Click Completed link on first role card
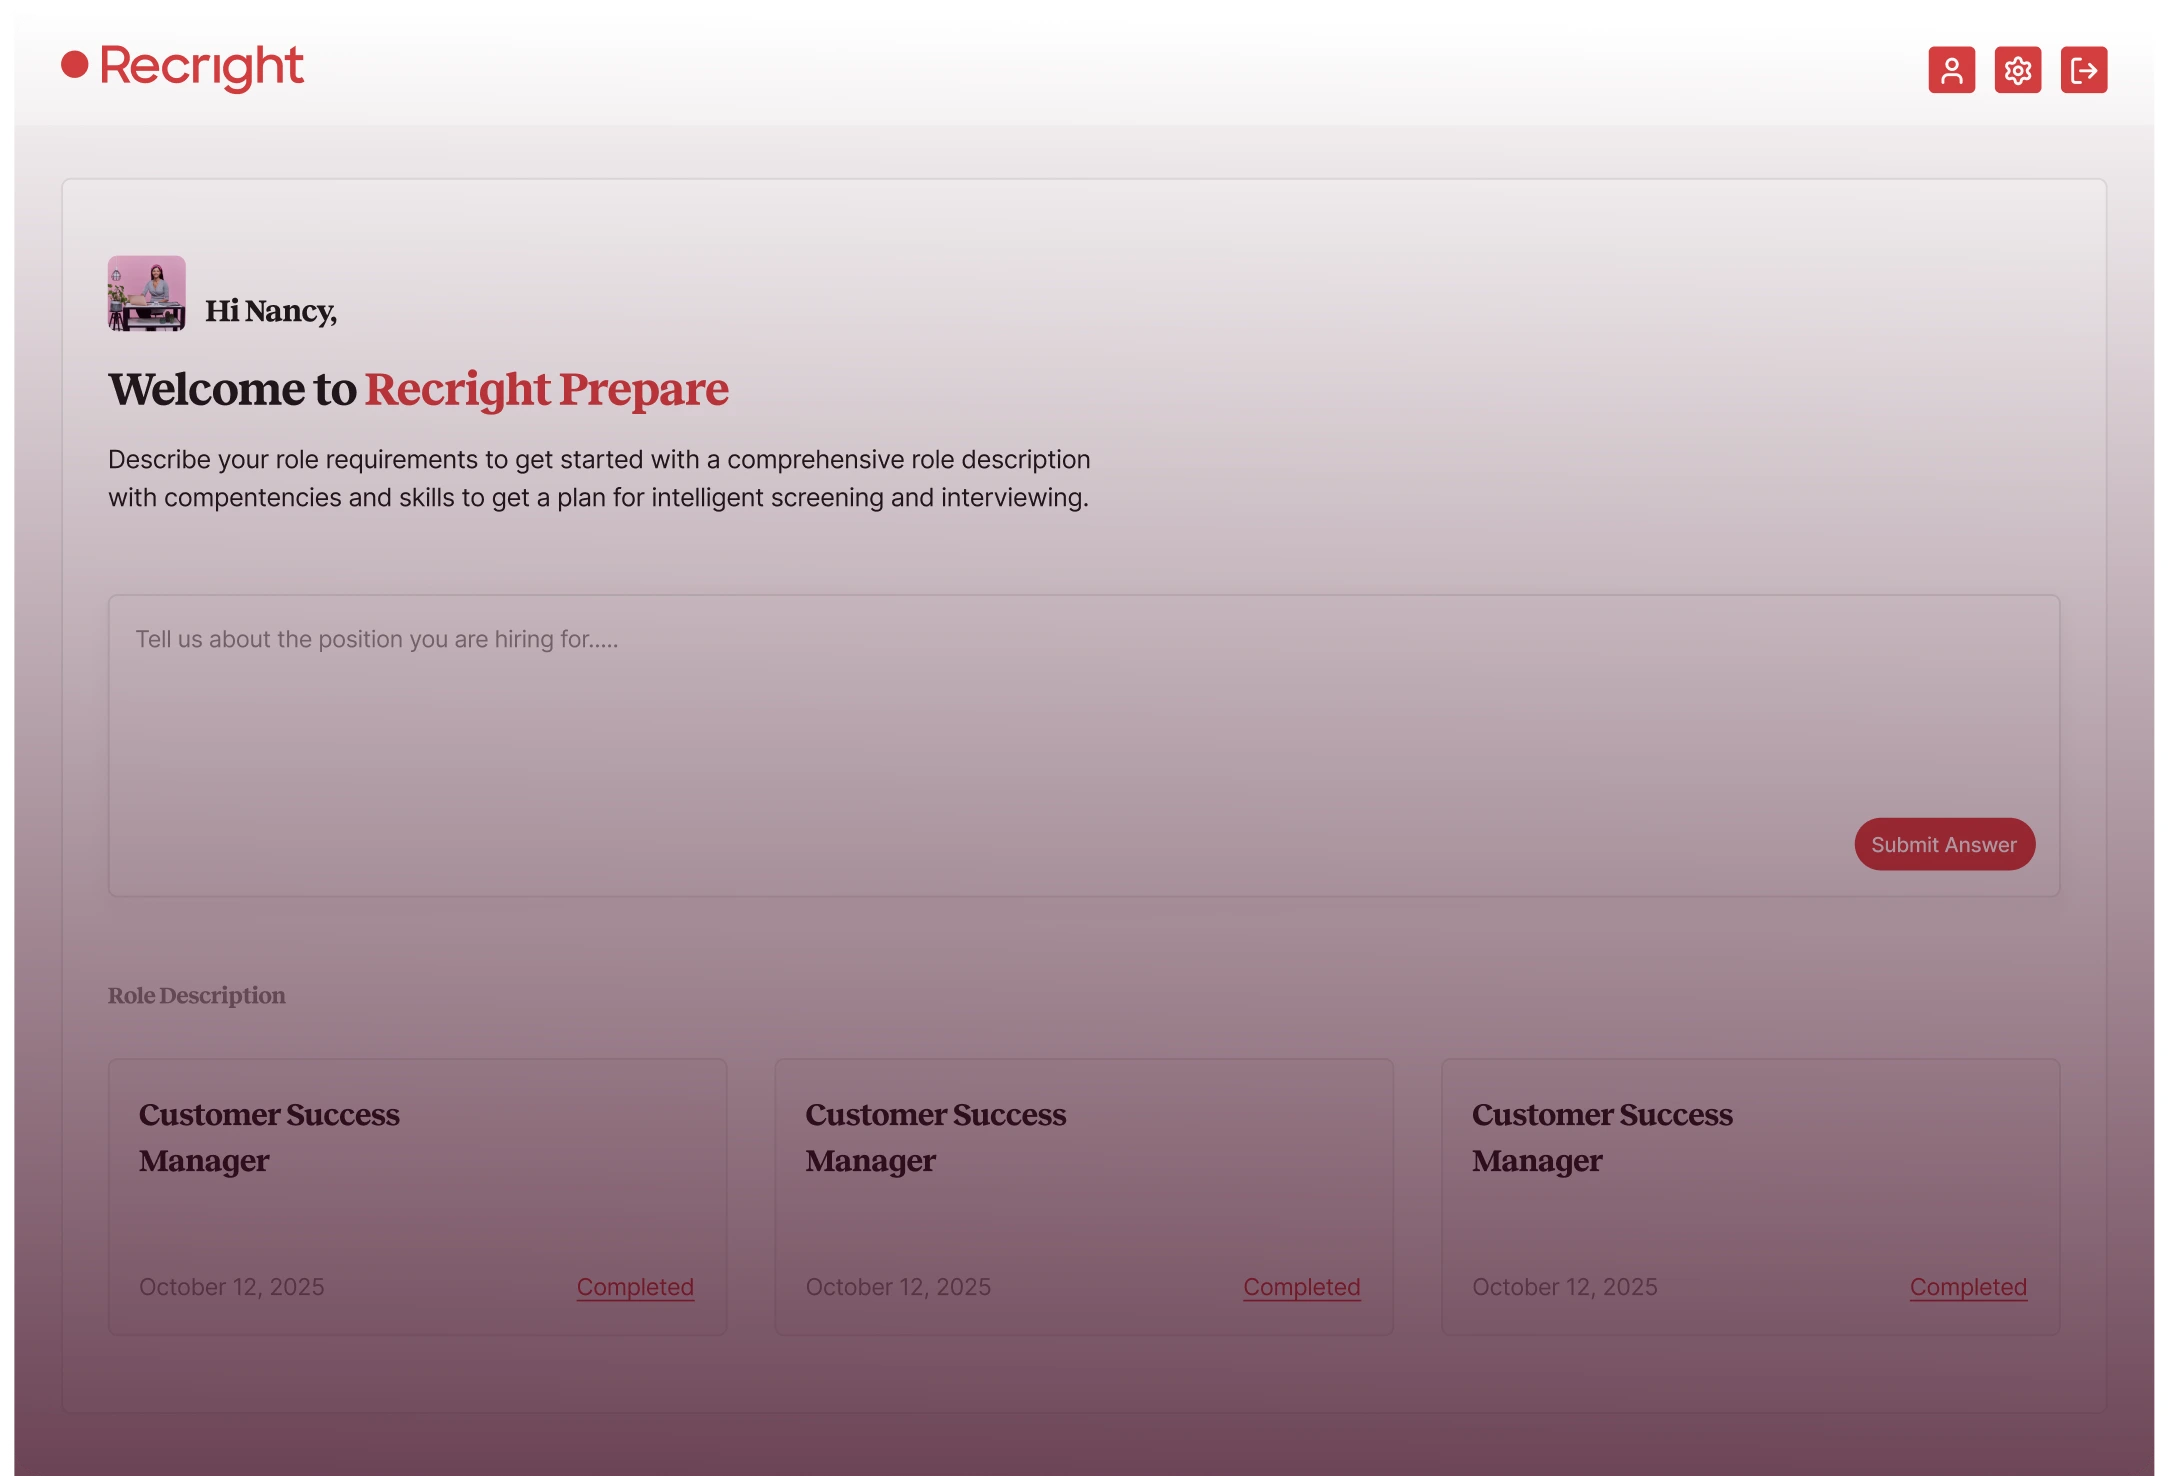 (x=635, y=1287)
